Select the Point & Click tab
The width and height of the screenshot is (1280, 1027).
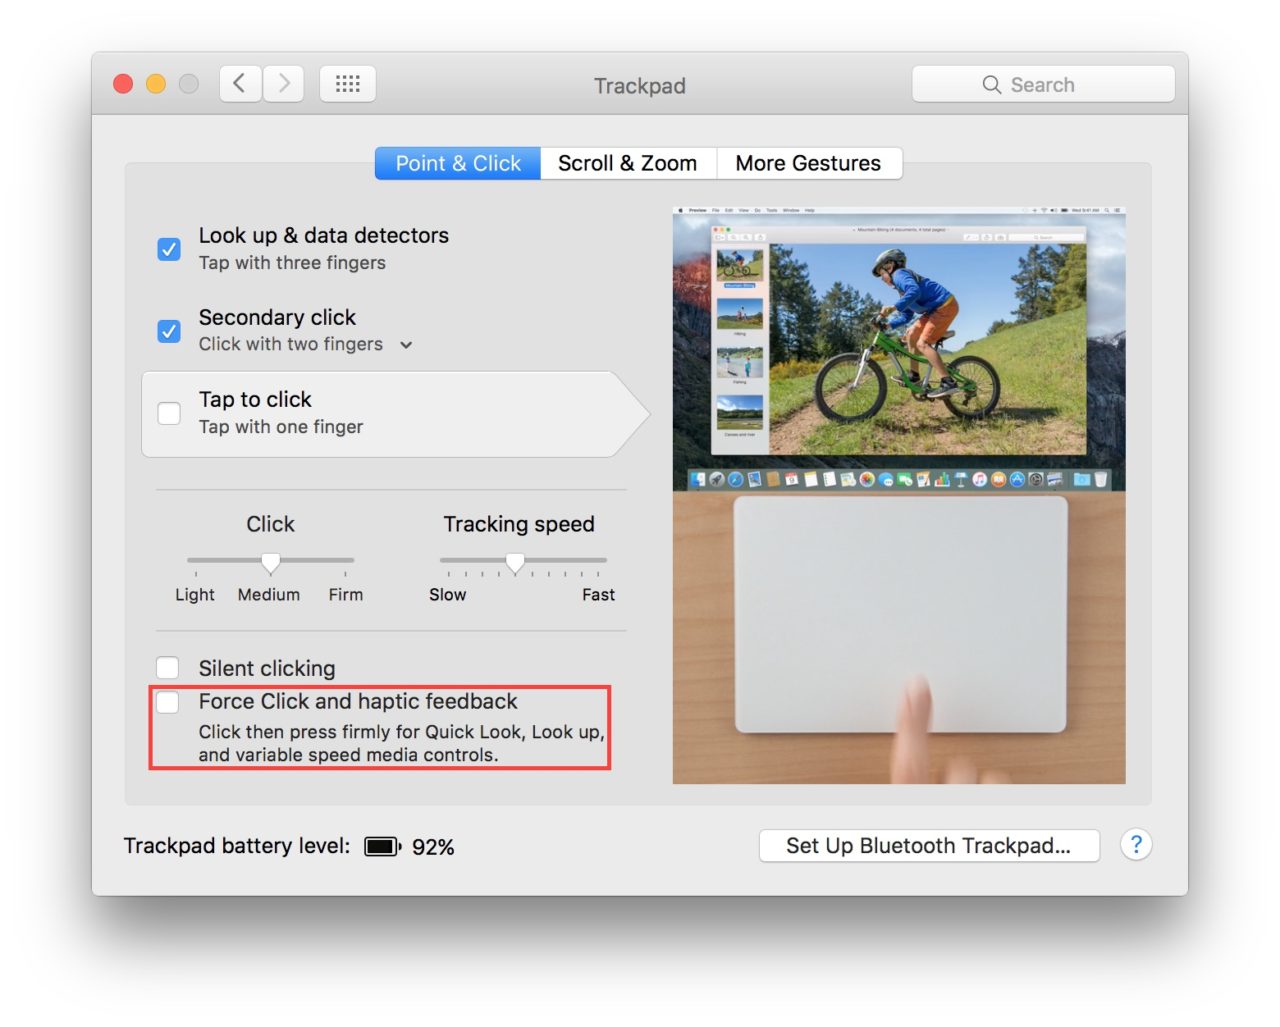tap(458, 163)
